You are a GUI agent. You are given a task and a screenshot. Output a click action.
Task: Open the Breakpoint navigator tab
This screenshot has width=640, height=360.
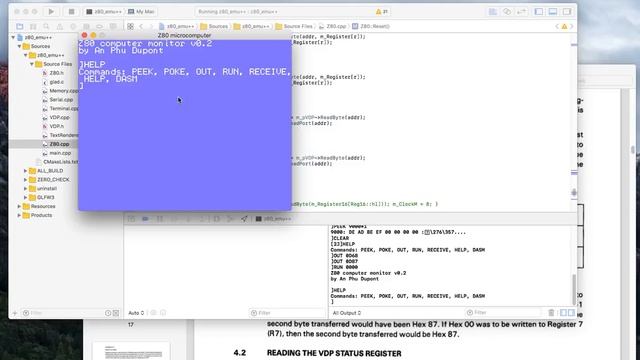tap(100, 26)
